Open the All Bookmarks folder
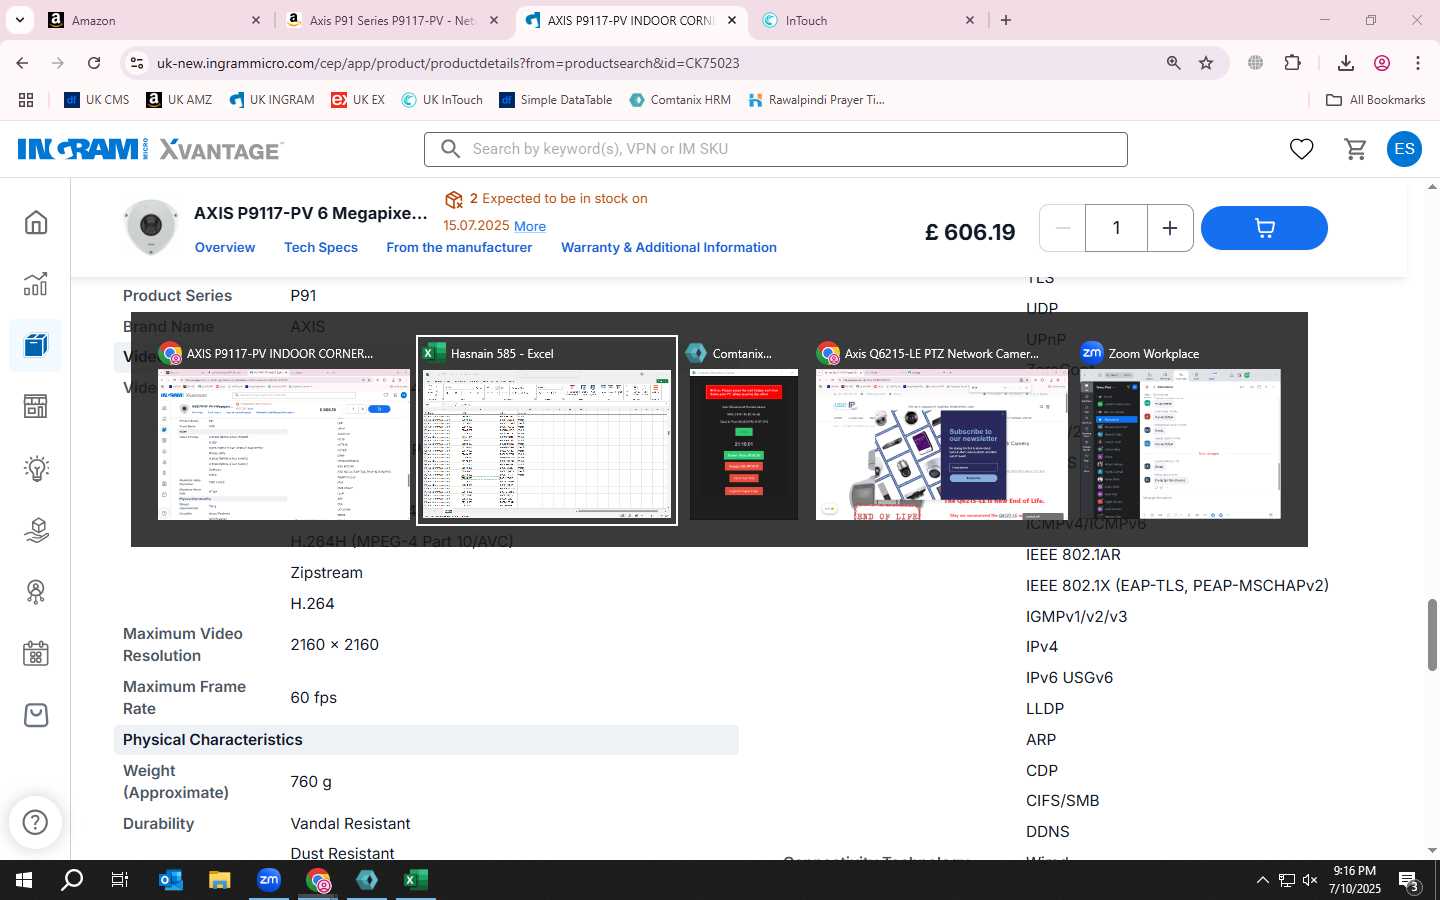Screen dimensions: 1440x900 pyautogui.click(x=1375, y=100)
